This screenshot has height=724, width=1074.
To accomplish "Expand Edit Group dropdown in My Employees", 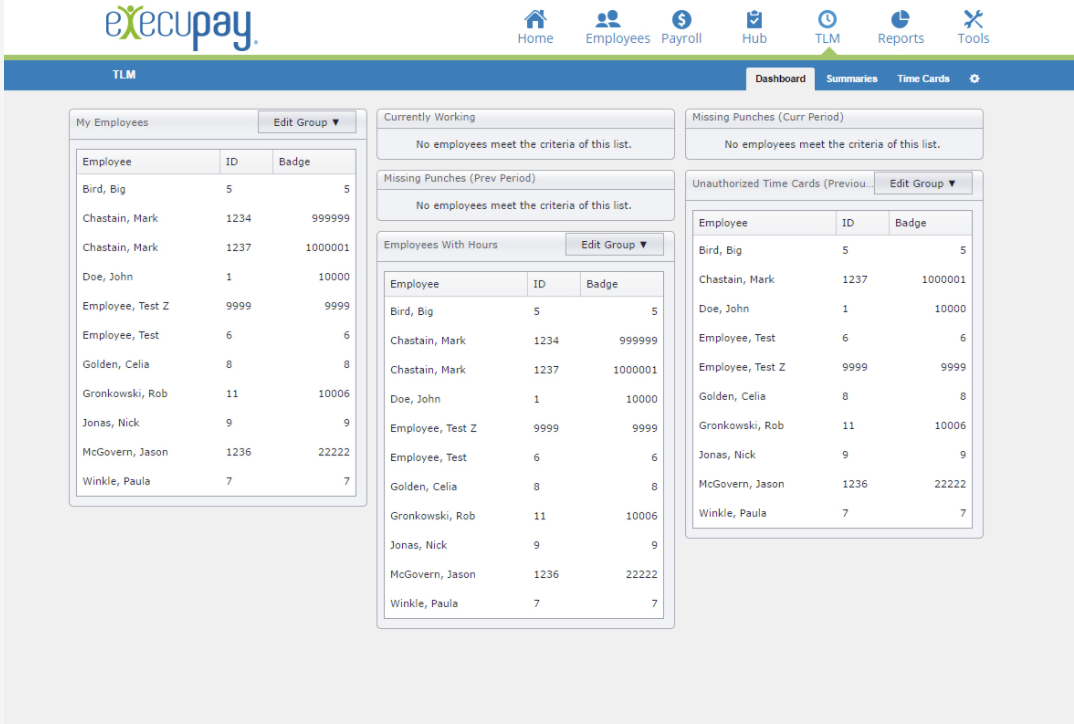I will [x=307, y=122].
